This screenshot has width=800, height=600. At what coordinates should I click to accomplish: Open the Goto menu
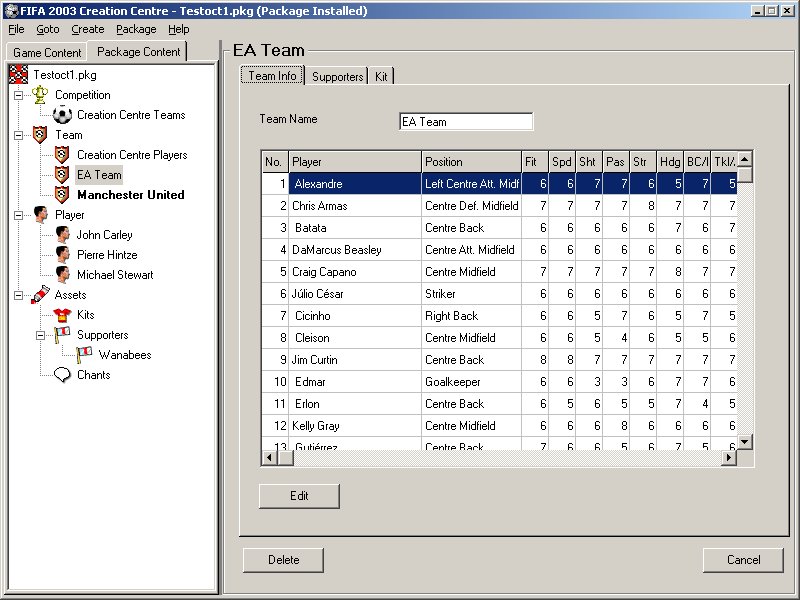point(48,29)
